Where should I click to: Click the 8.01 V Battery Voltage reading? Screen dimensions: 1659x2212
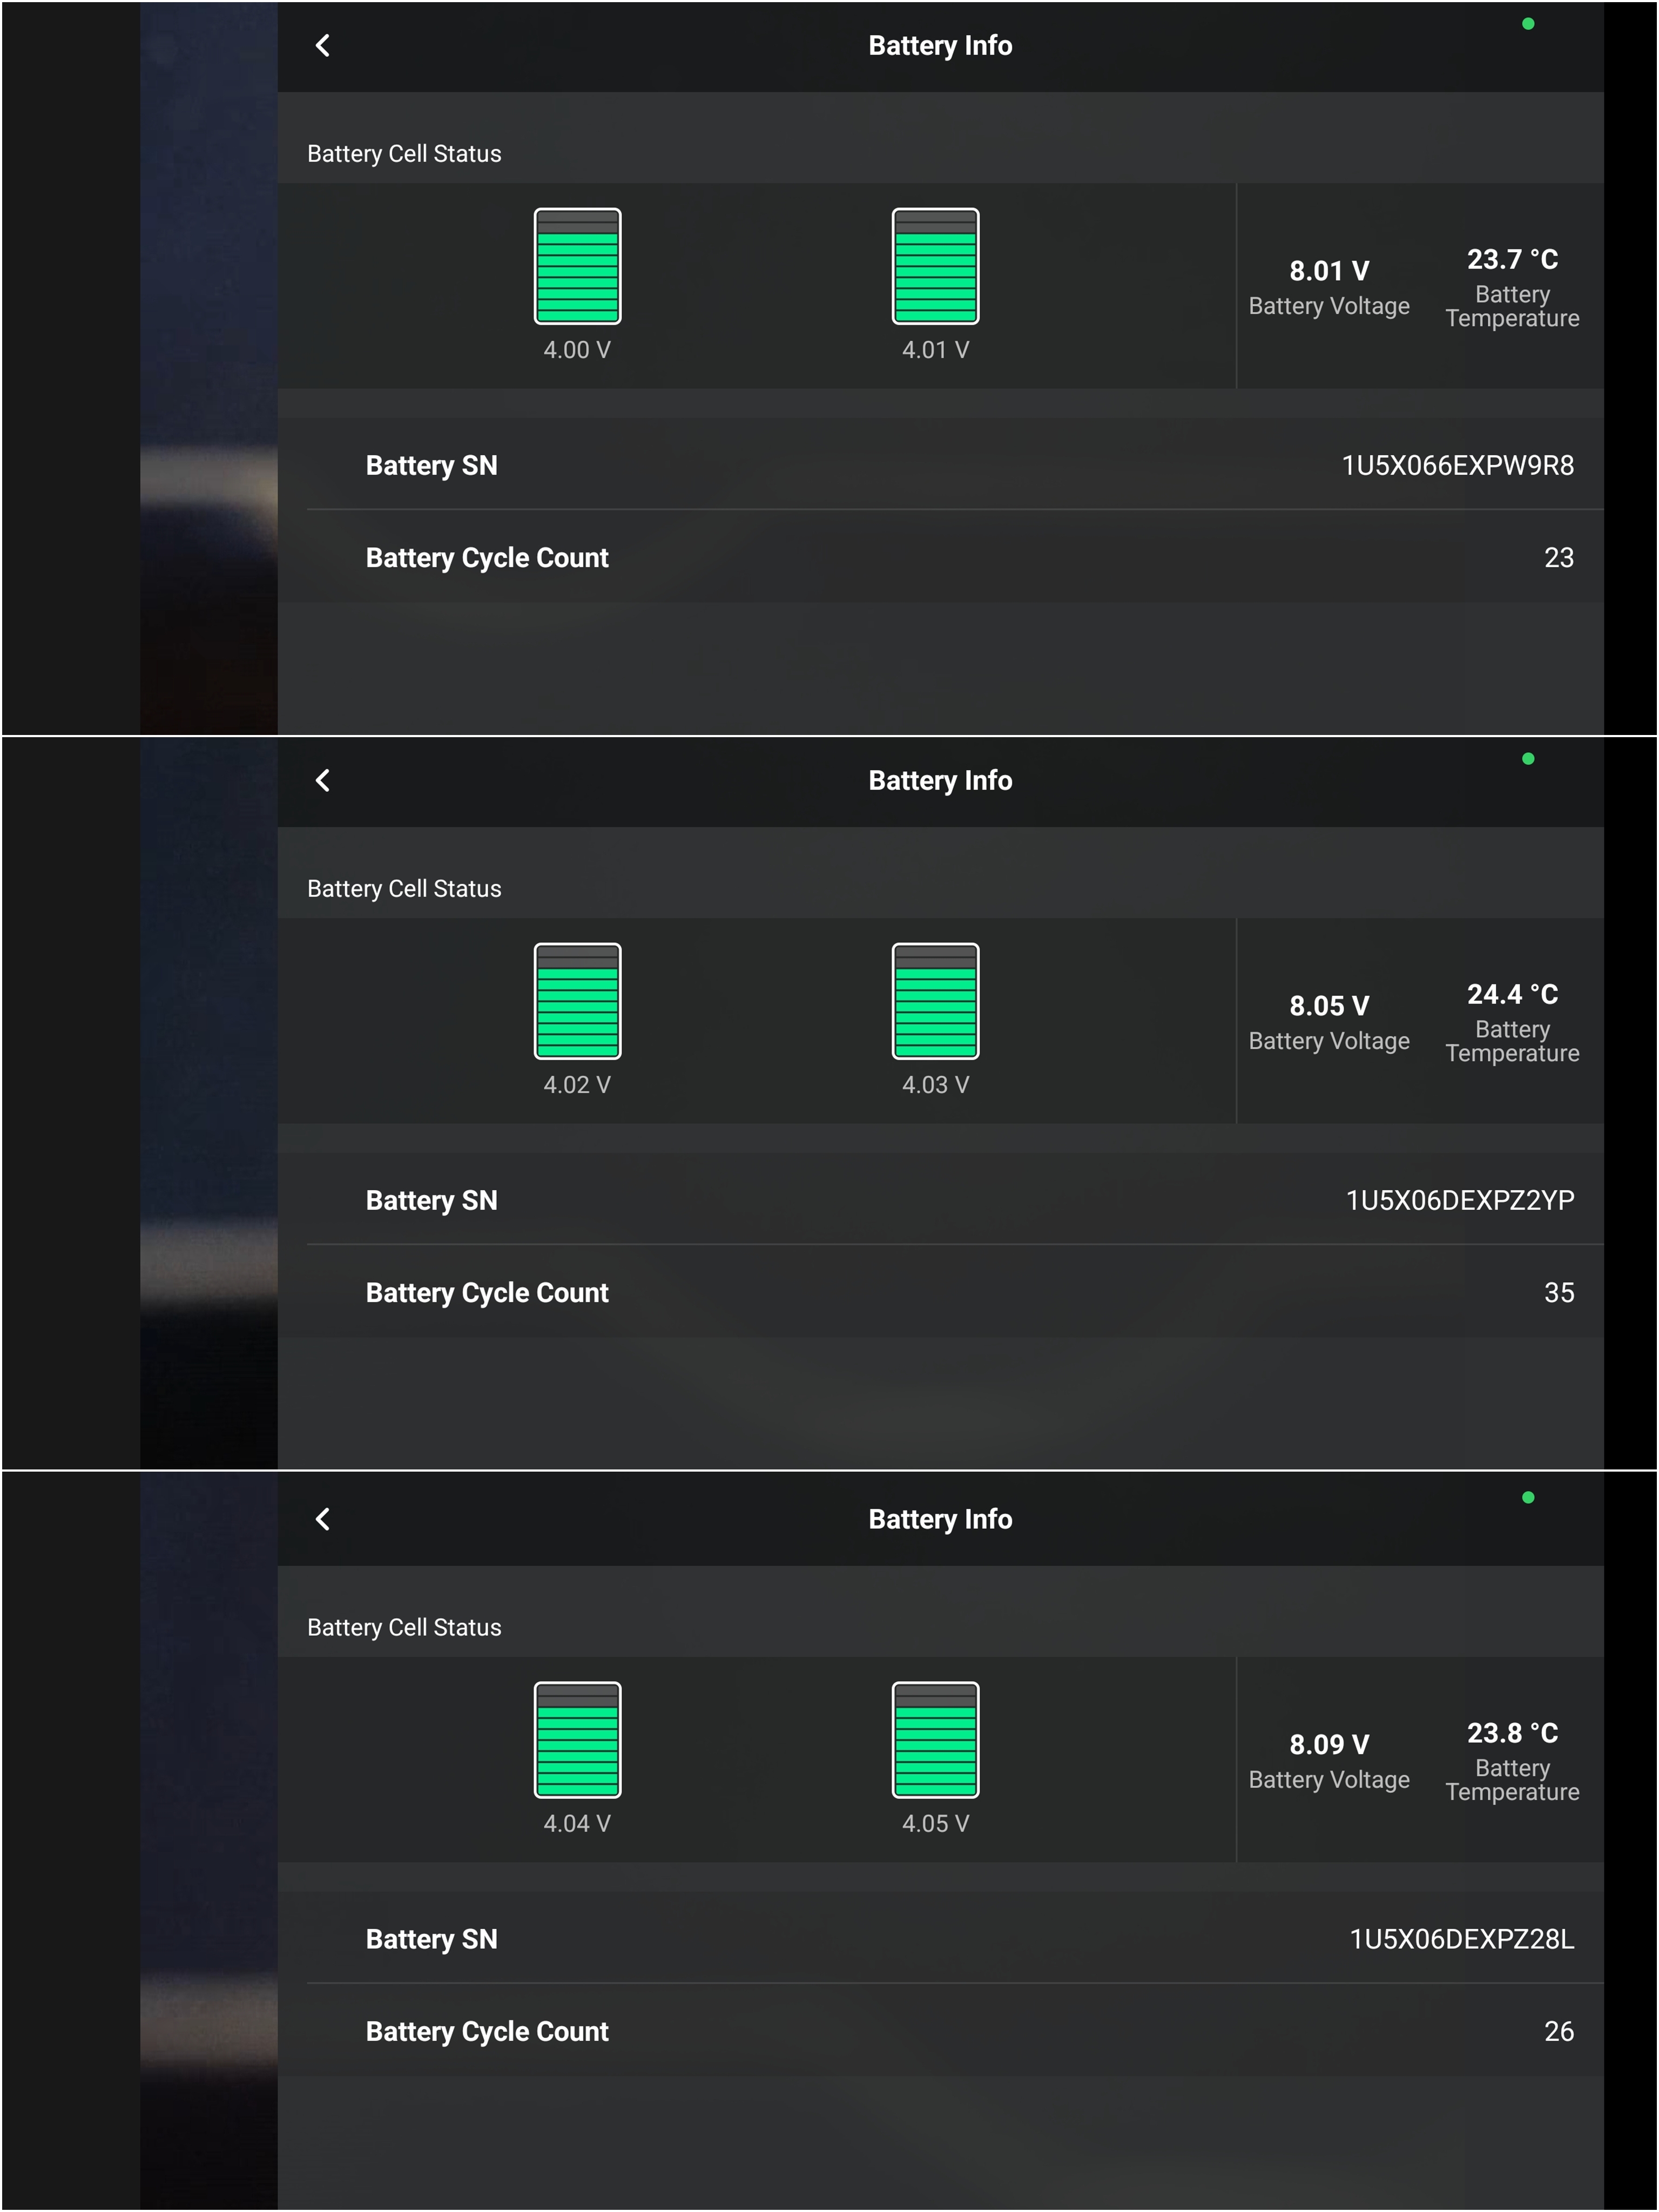pos(1328,271)
